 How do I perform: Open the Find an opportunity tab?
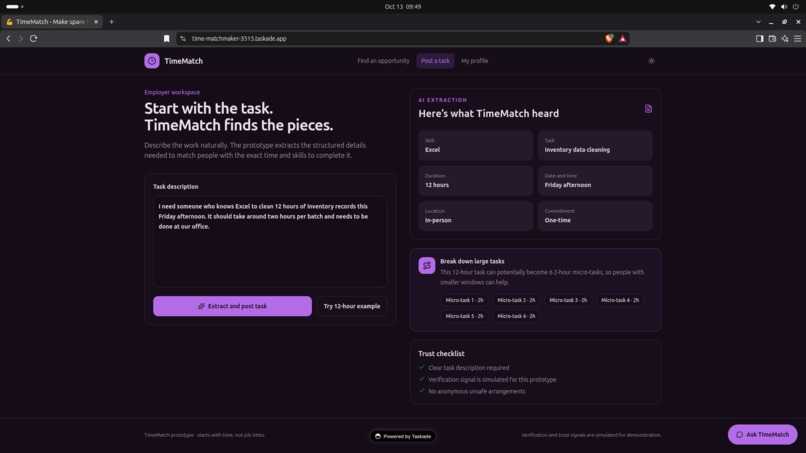click(383, 61)
